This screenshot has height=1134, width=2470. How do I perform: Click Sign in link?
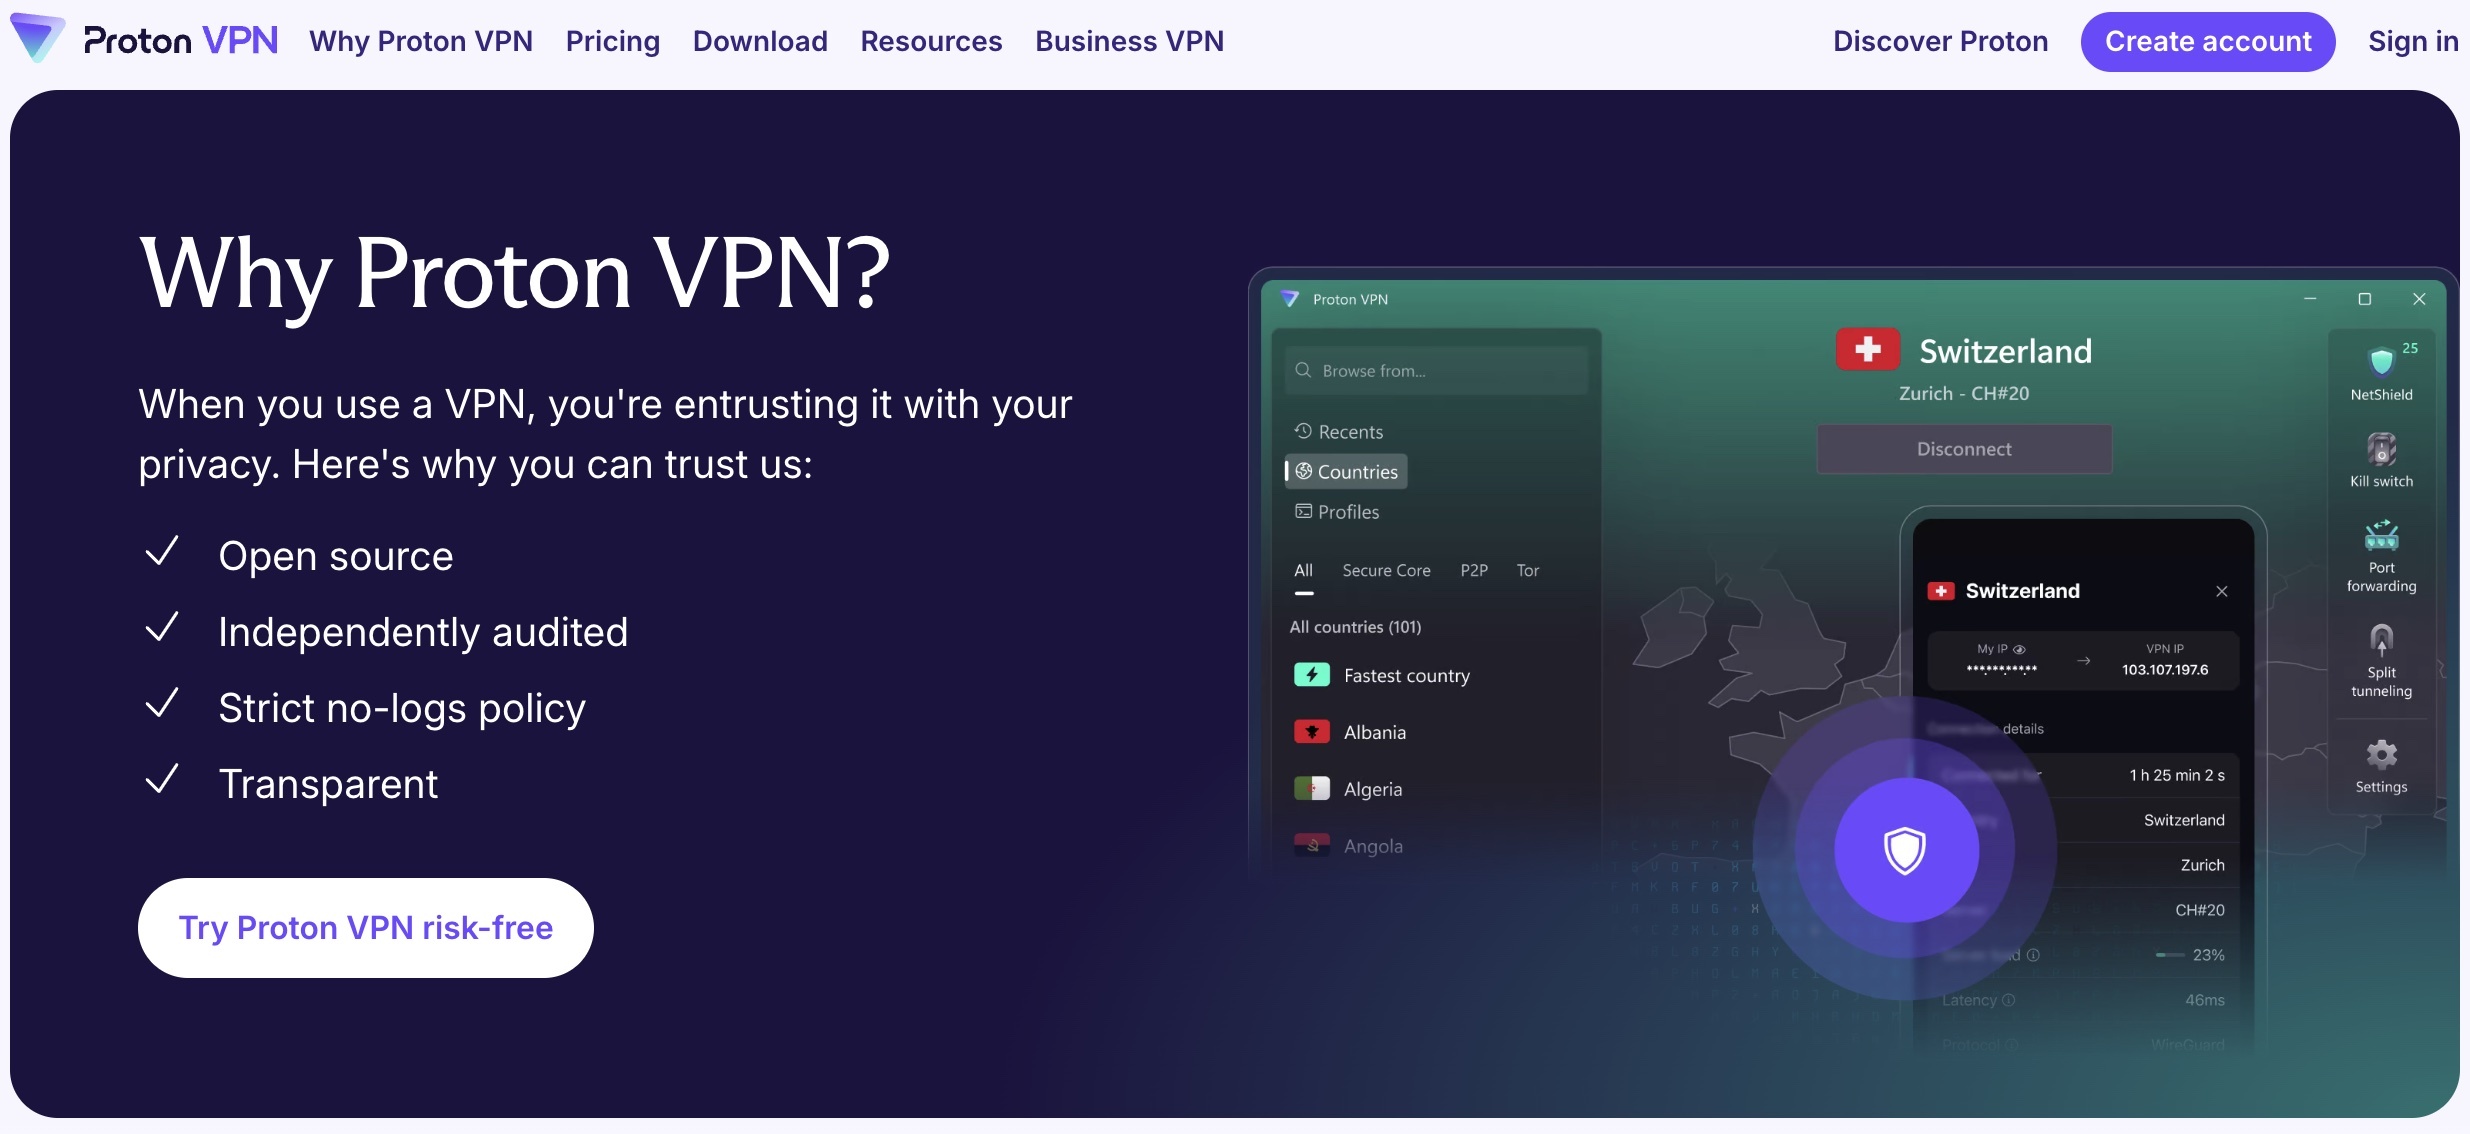pos(2413,41)
